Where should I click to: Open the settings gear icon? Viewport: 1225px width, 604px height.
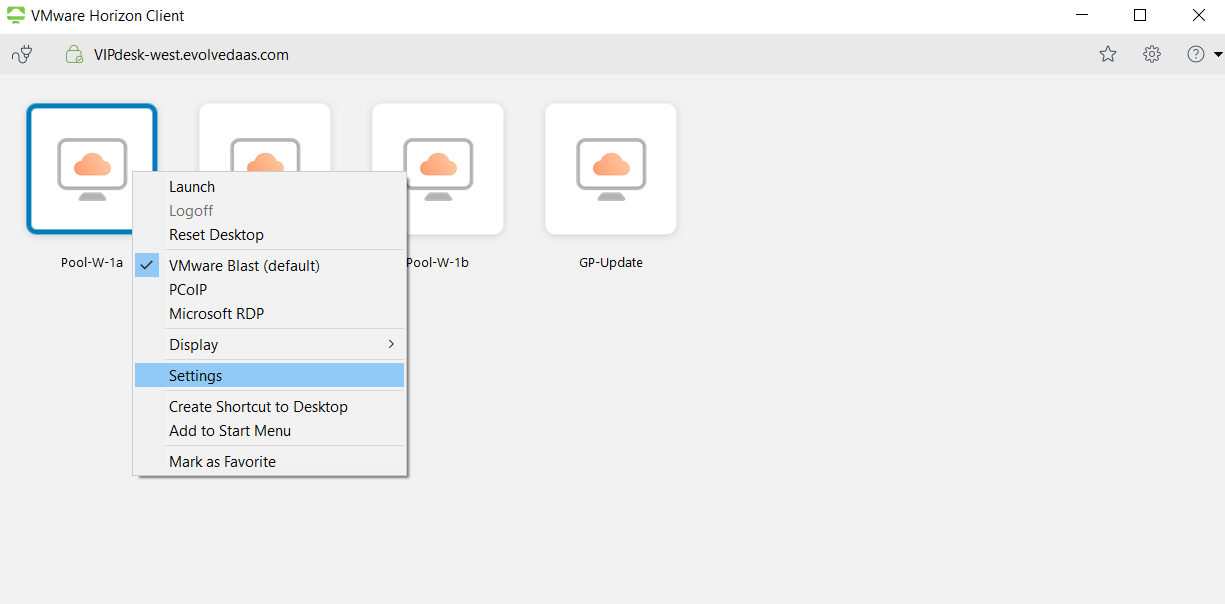pos(1152,54)
